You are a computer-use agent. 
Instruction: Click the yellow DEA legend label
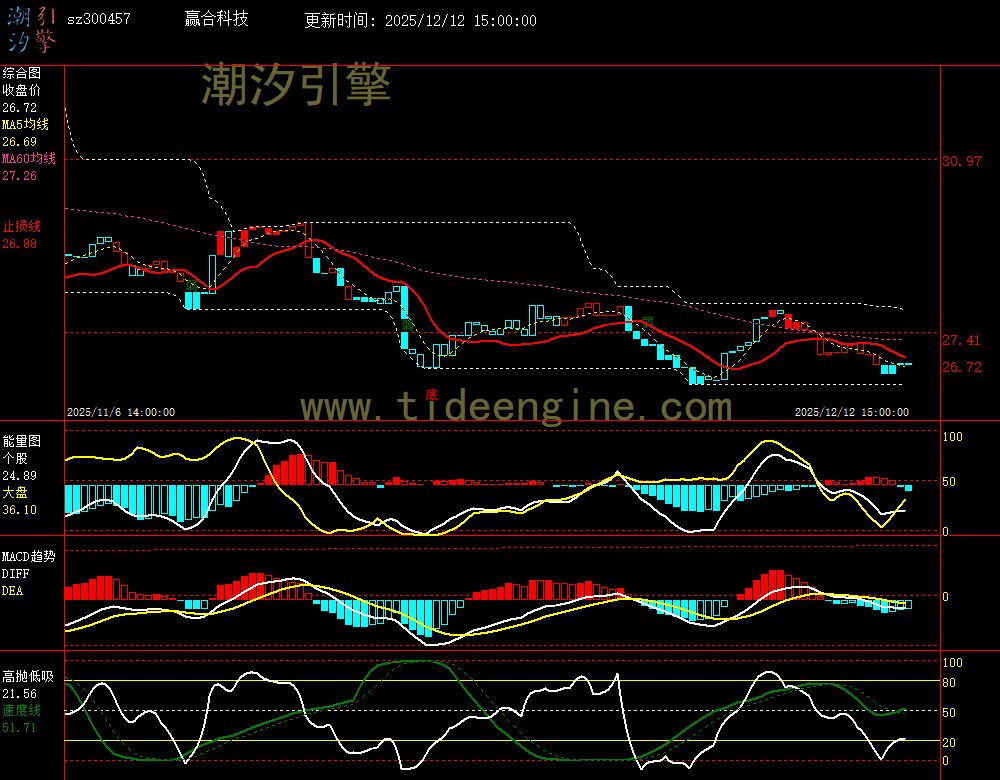click(12, 591)
